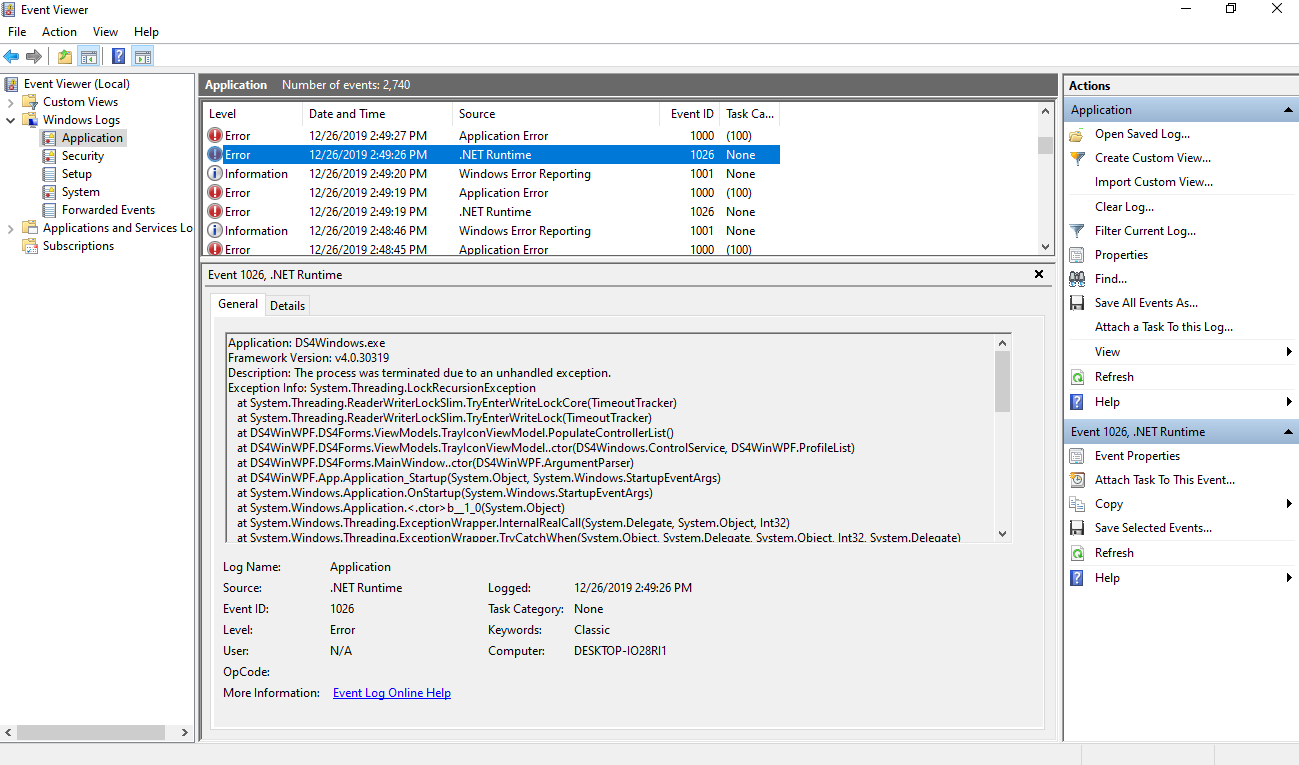Click the Find binoculars icon
The height and width of the screenshot is (765, 1299).
[1076, 278]
